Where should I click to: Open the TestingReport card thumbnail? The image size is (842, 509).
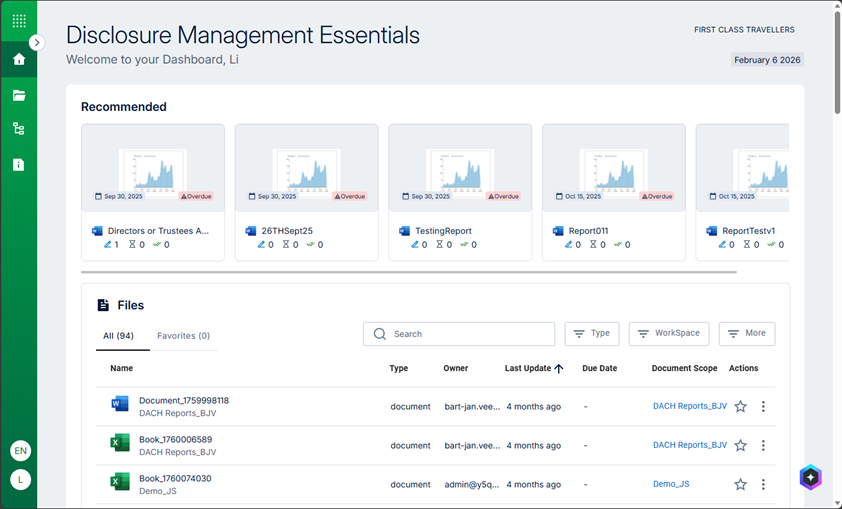pos(460,168)
